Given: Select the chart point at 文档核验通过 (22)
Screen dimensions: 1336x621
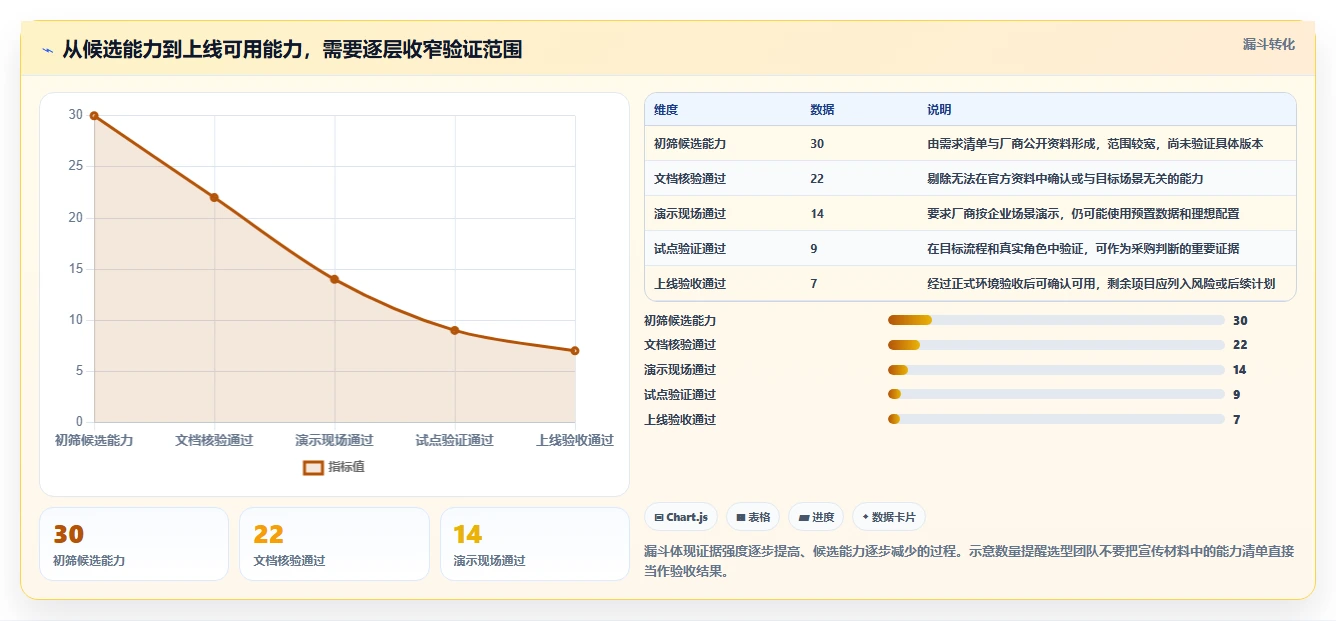Looking at the screenshot, I should point(214,197).
